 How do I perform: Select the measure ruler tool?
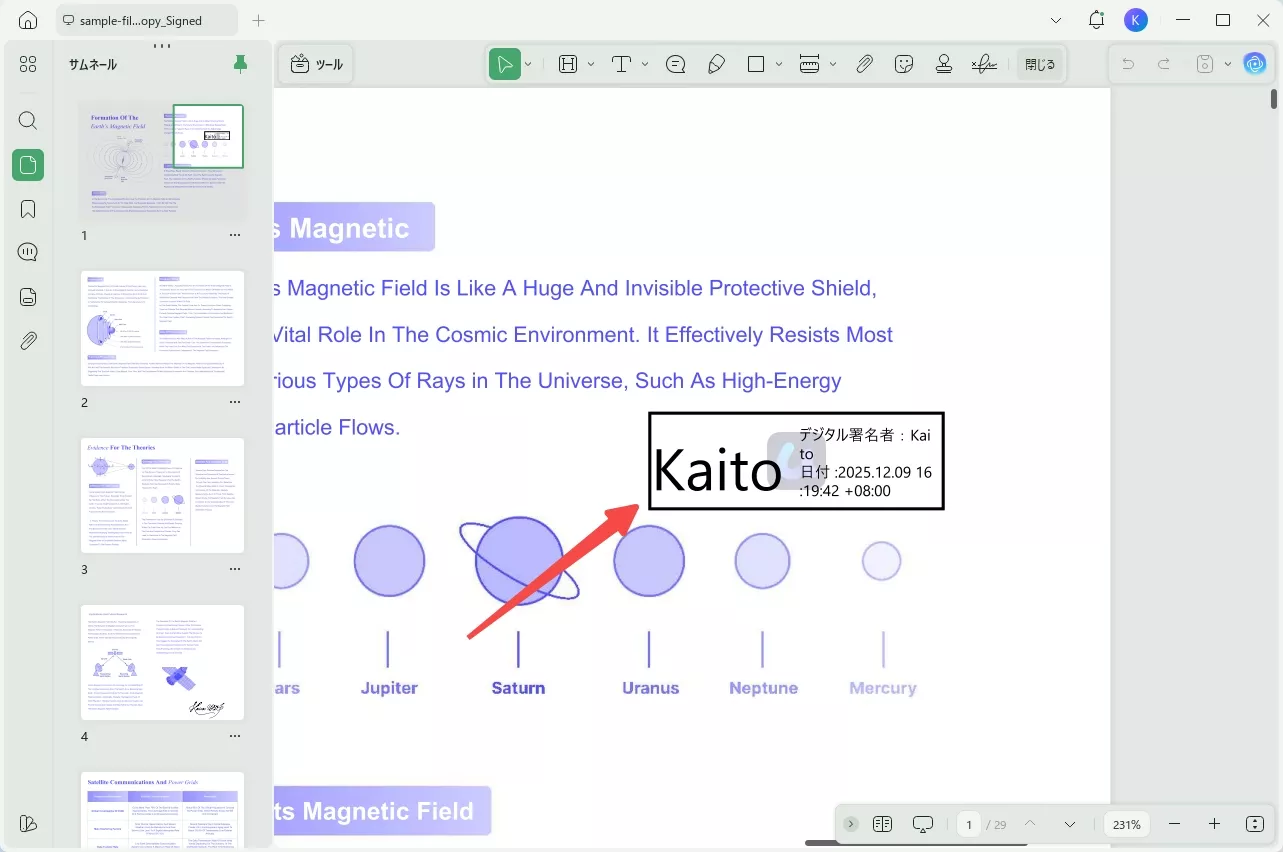pyautogui.click(x=810, y=64)
